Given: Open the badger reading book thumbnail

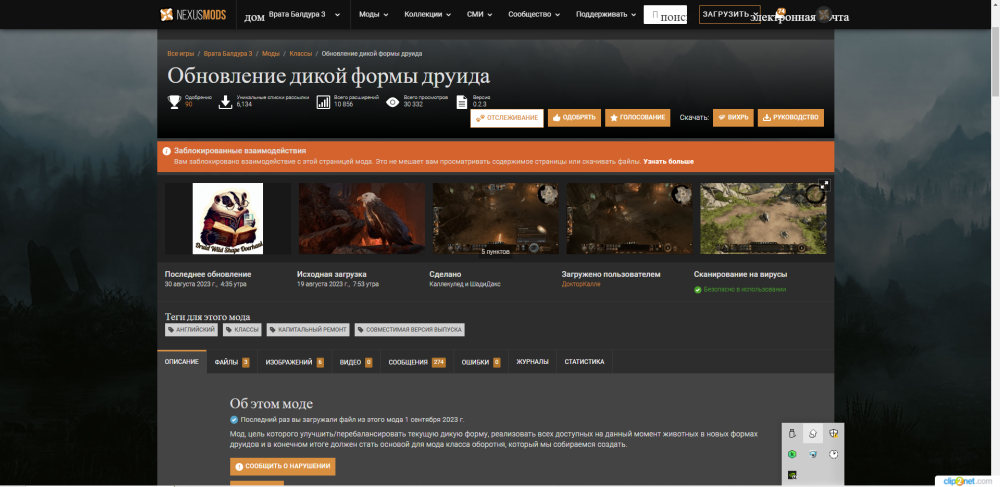Looking at the screenshot, I should [x=228, y=219].
